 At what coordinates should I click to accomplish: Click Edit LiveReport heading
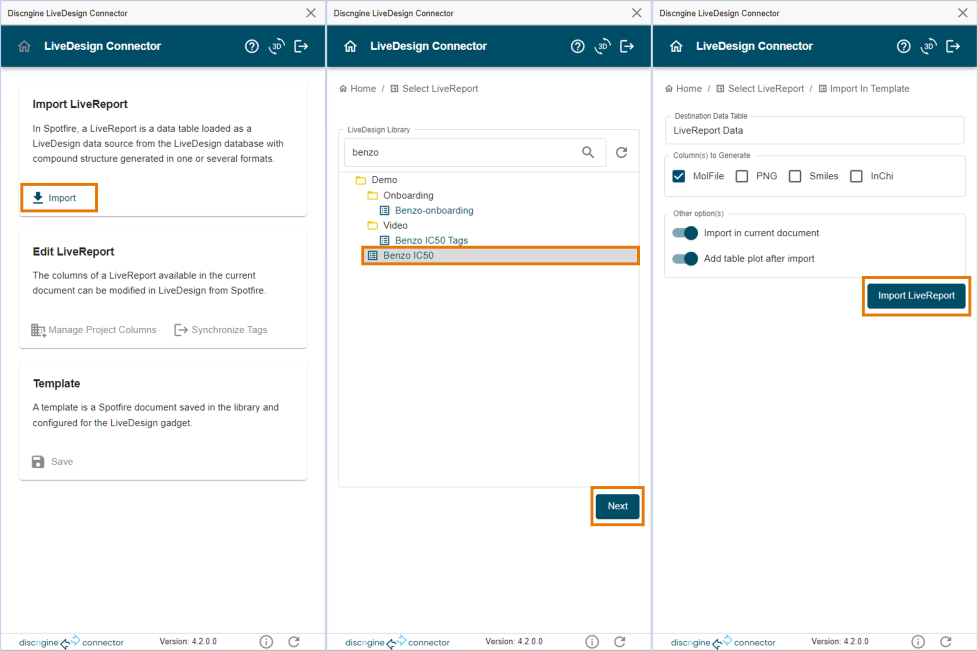[x=74, y=251]
